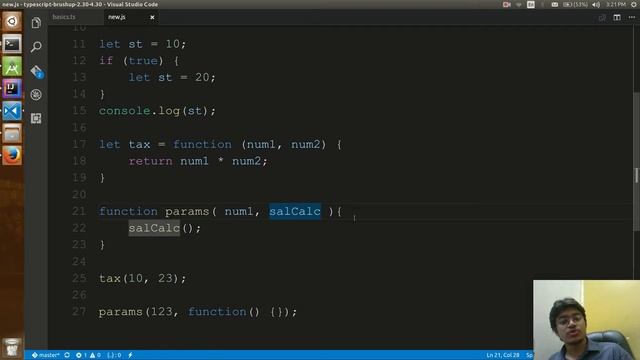The width and height of the screenshot is (640, 360).
Task: Click the params(123, function() {}) call
Action: (x=198, y=311)
